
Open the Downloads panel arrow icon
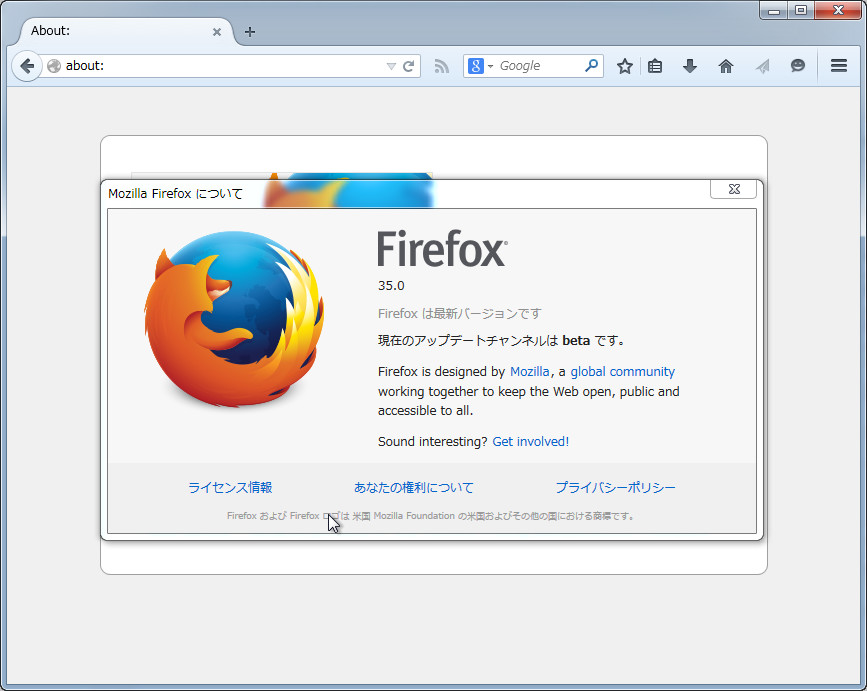tap(689, 65)
